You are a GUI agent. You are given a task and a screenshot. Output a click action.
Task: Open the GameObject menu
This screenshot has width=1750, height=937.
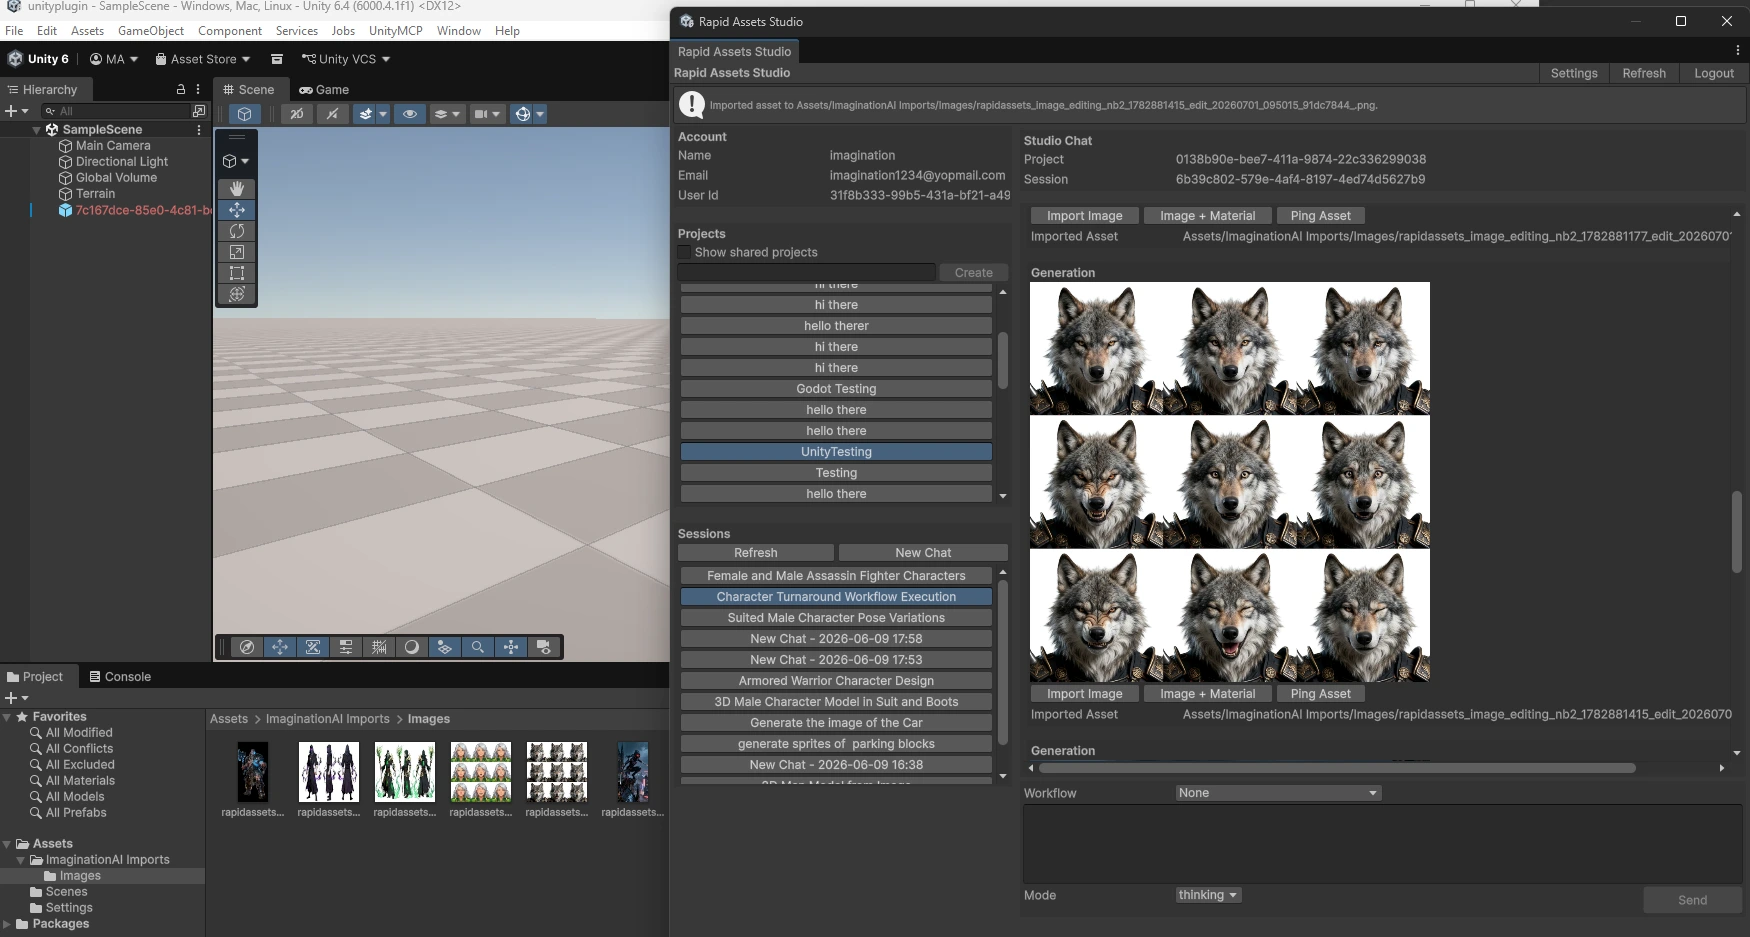tap(151, 31)
